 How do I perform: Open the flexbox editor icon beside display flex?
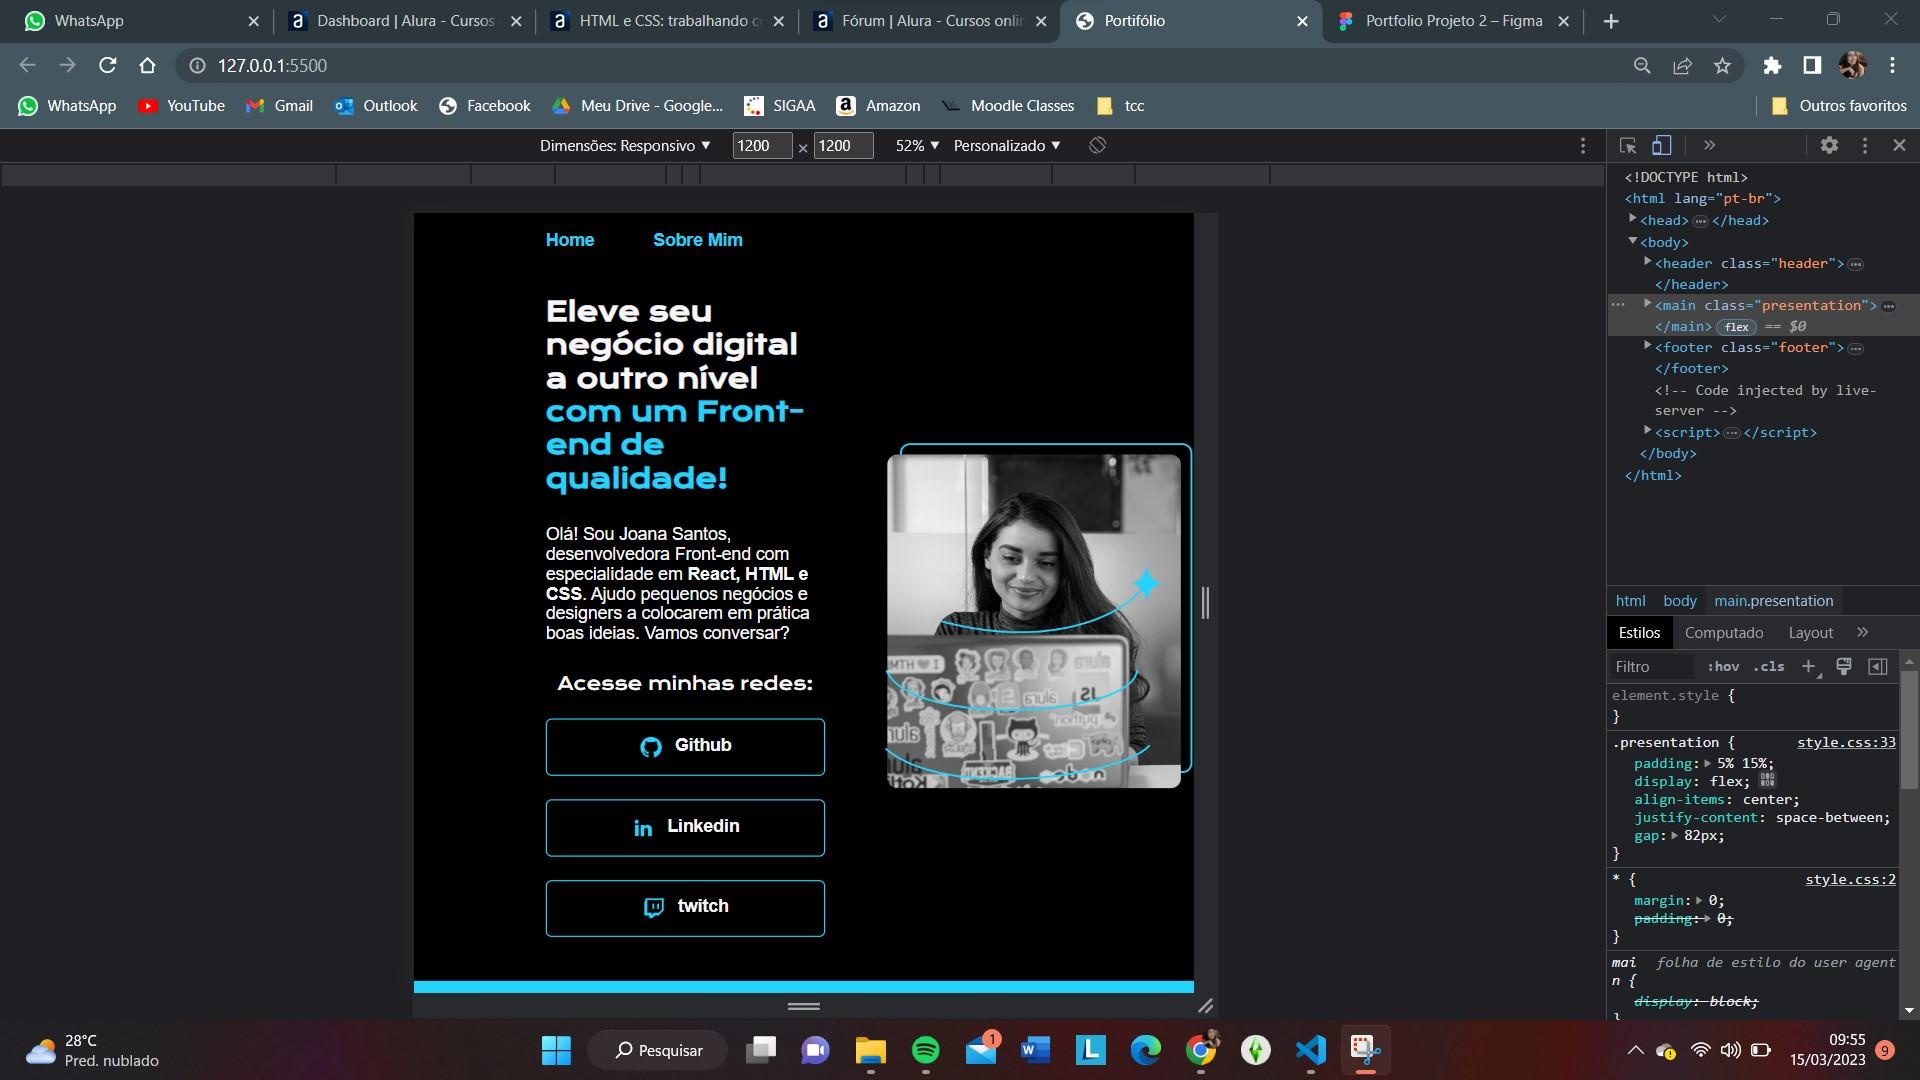point(1767,780)
